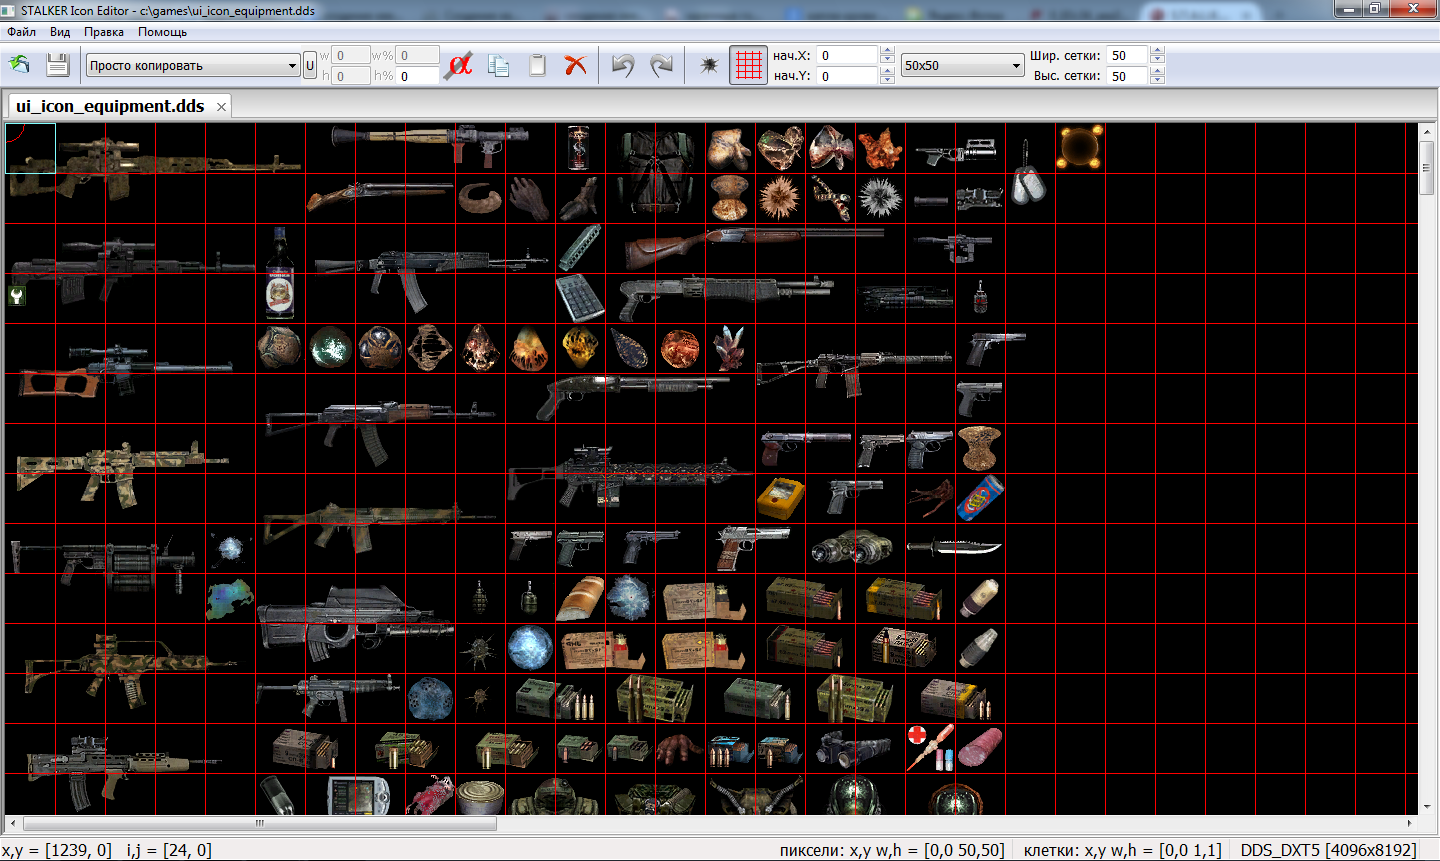
Task: Focus the нач.Y input field
Action: coord(847,76)
